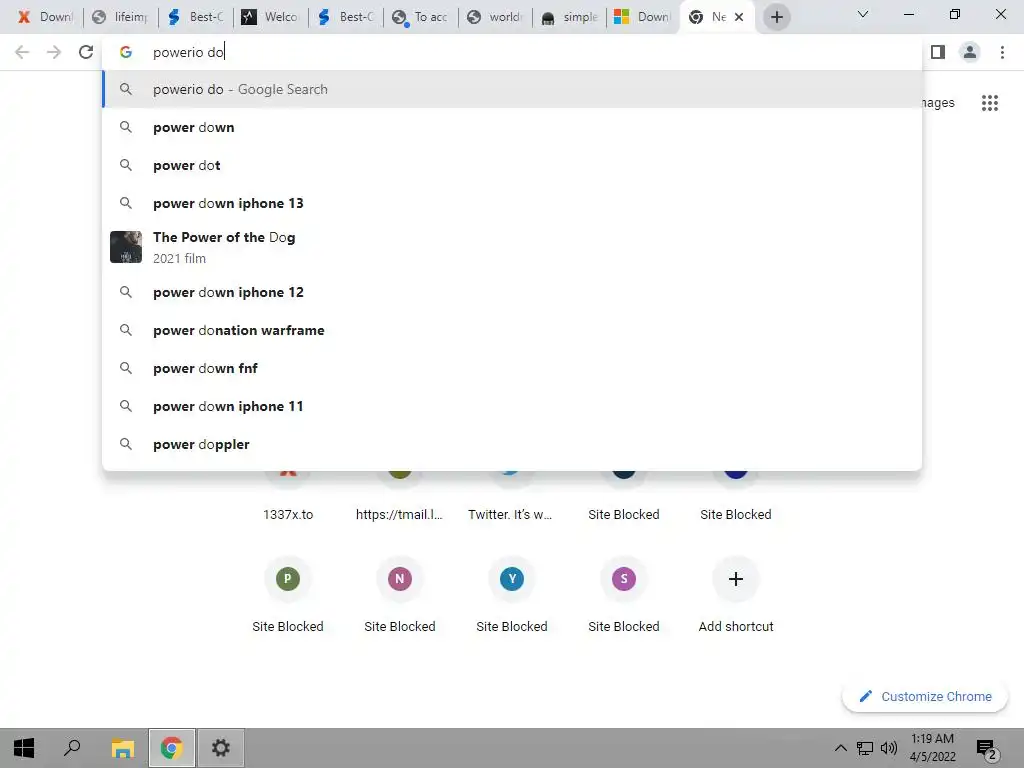Choose 'power donation warframe' suggestion
This screenshot has height=768, width=1024.
coord(512,330)
